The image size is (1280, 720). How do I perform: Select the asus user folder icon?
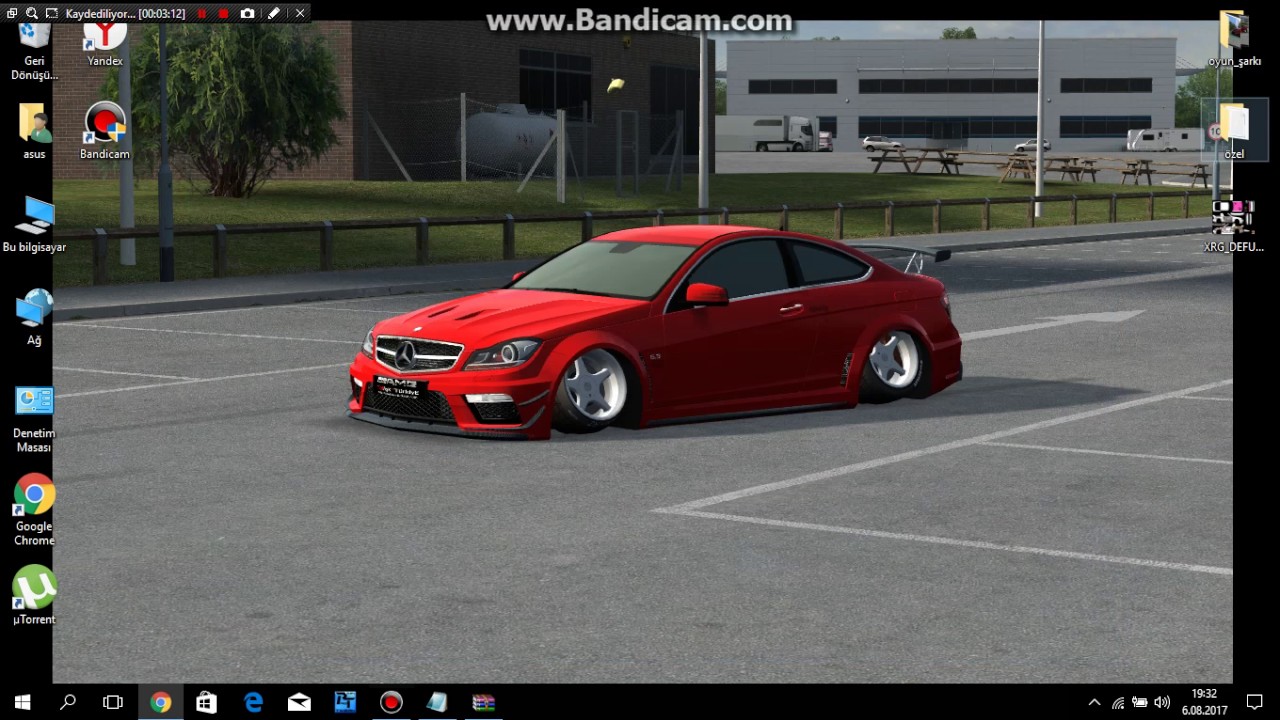pos(34,130)
